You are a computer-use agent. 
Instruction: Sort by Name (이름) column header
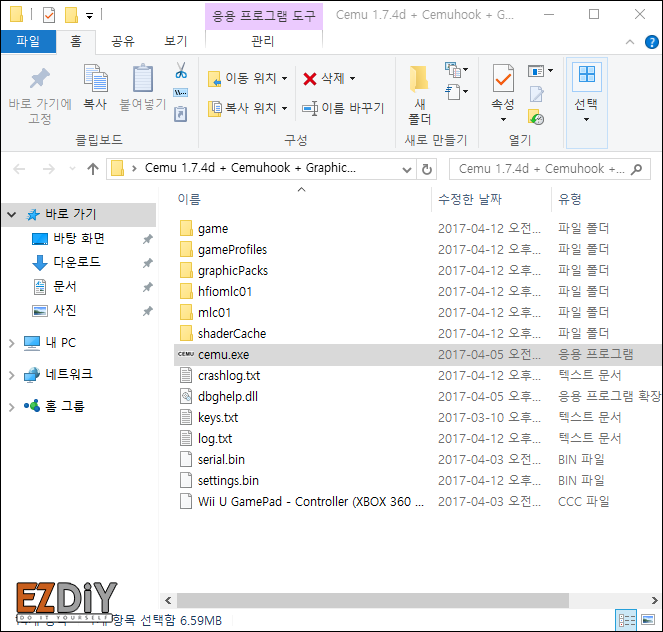point(189,199)
